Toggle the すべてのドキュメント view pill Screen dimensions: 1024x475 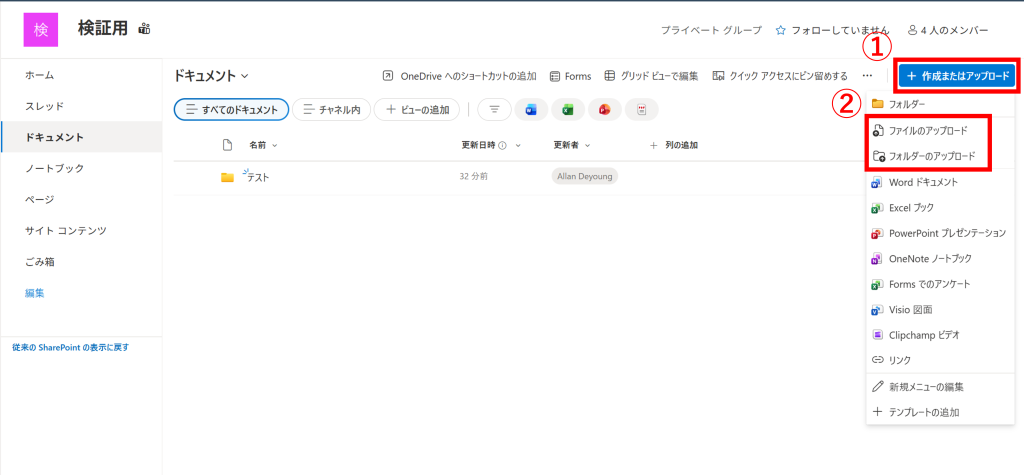click(x=232, y=110)
